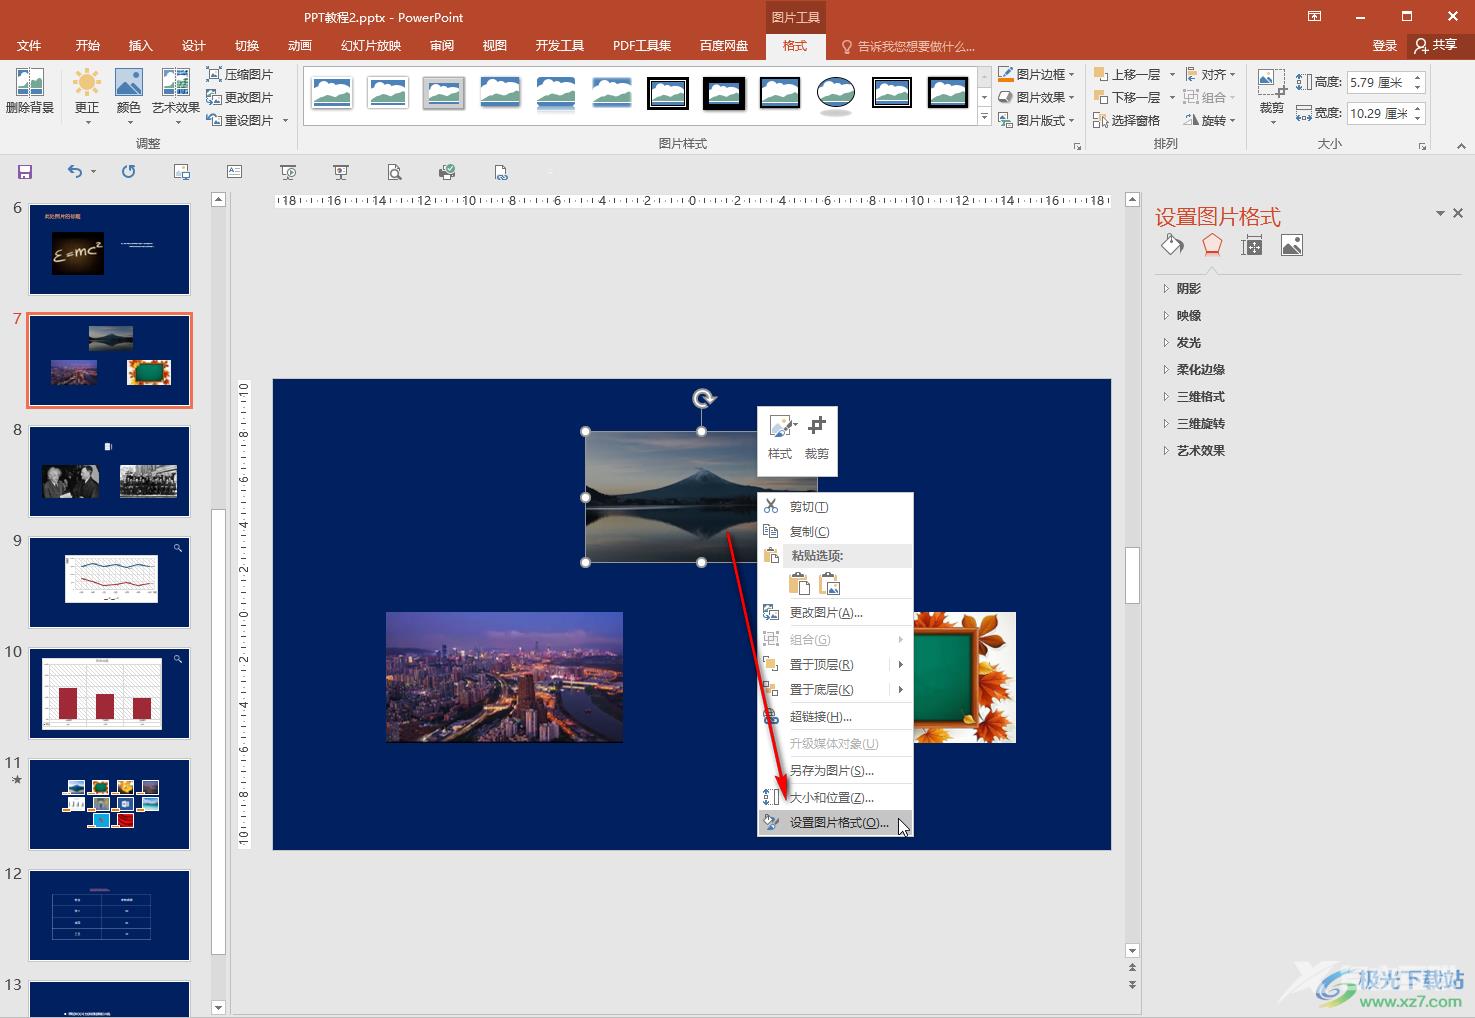Image resolution: width=1475 pixels, height=1018 pixels.
Task: Click the print preview magnifier icon
Action: point(395,172)
